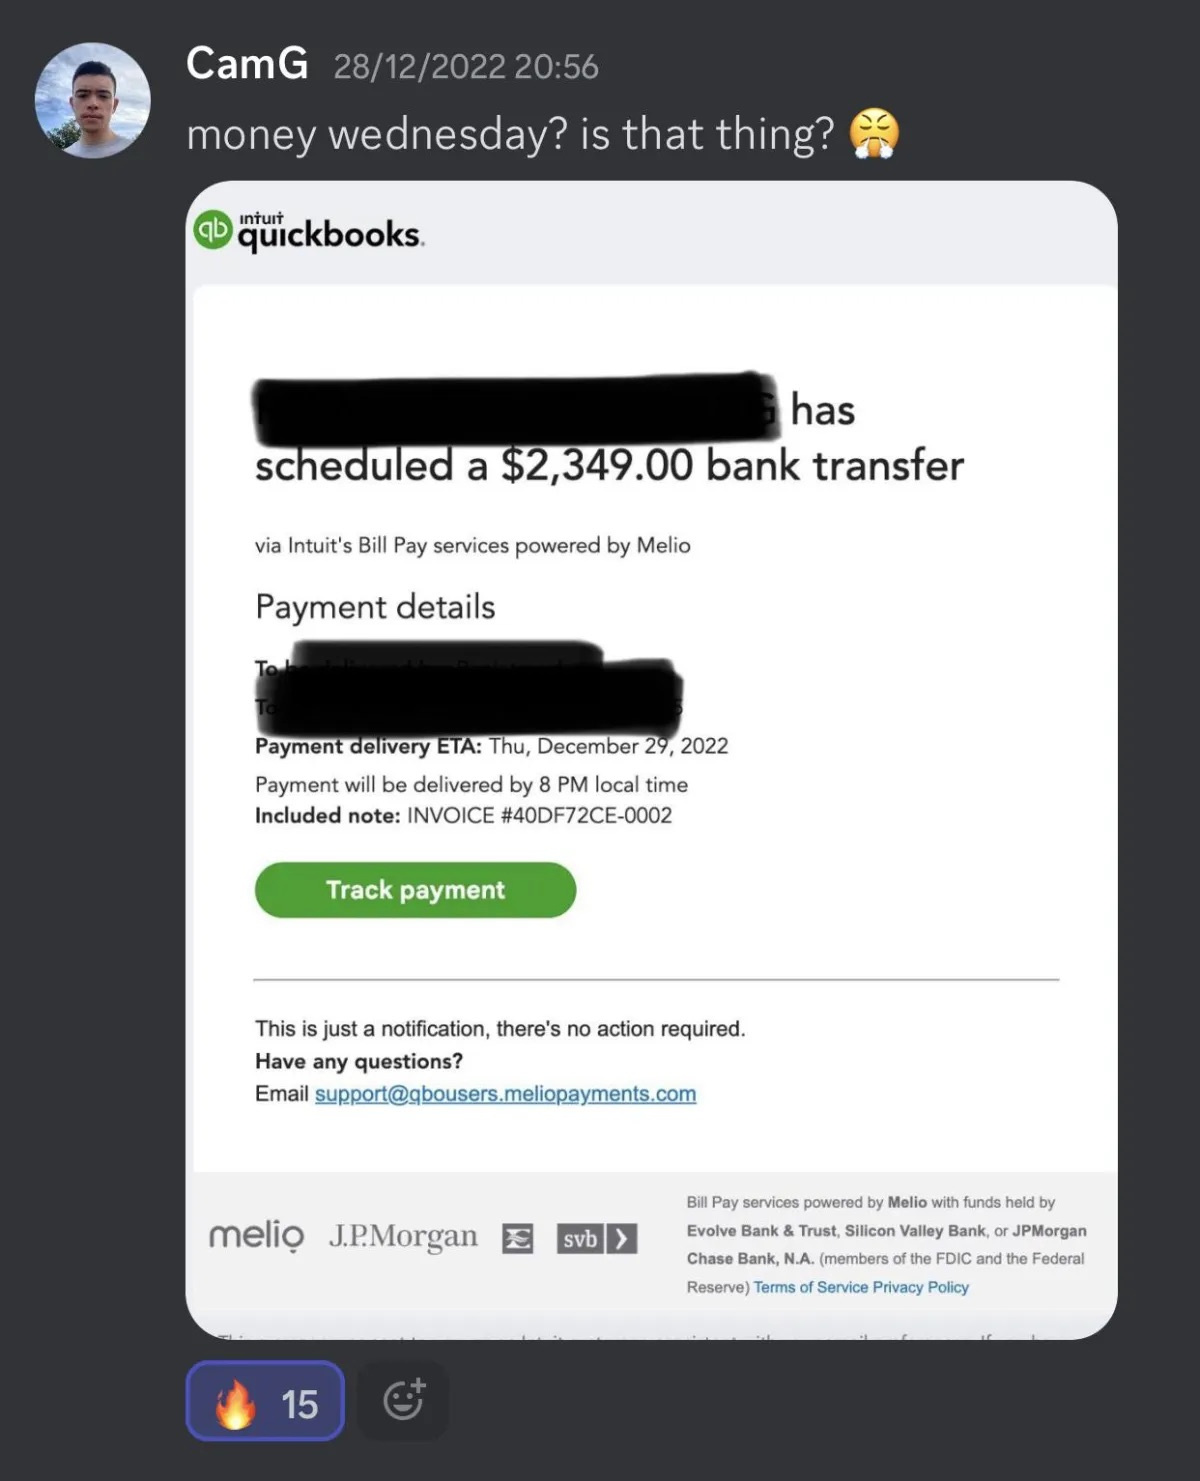The height and width of the screenshot is (1481, 1200).
Task: Click the QuickBooks green qb logo icon
Action: click(212, 231)
